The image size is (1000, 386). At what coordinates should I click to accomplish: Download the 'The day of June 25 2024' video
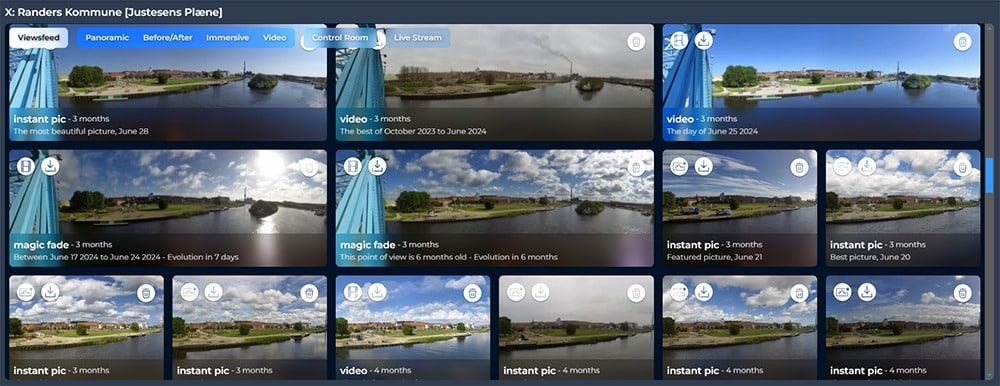(704, 40)
